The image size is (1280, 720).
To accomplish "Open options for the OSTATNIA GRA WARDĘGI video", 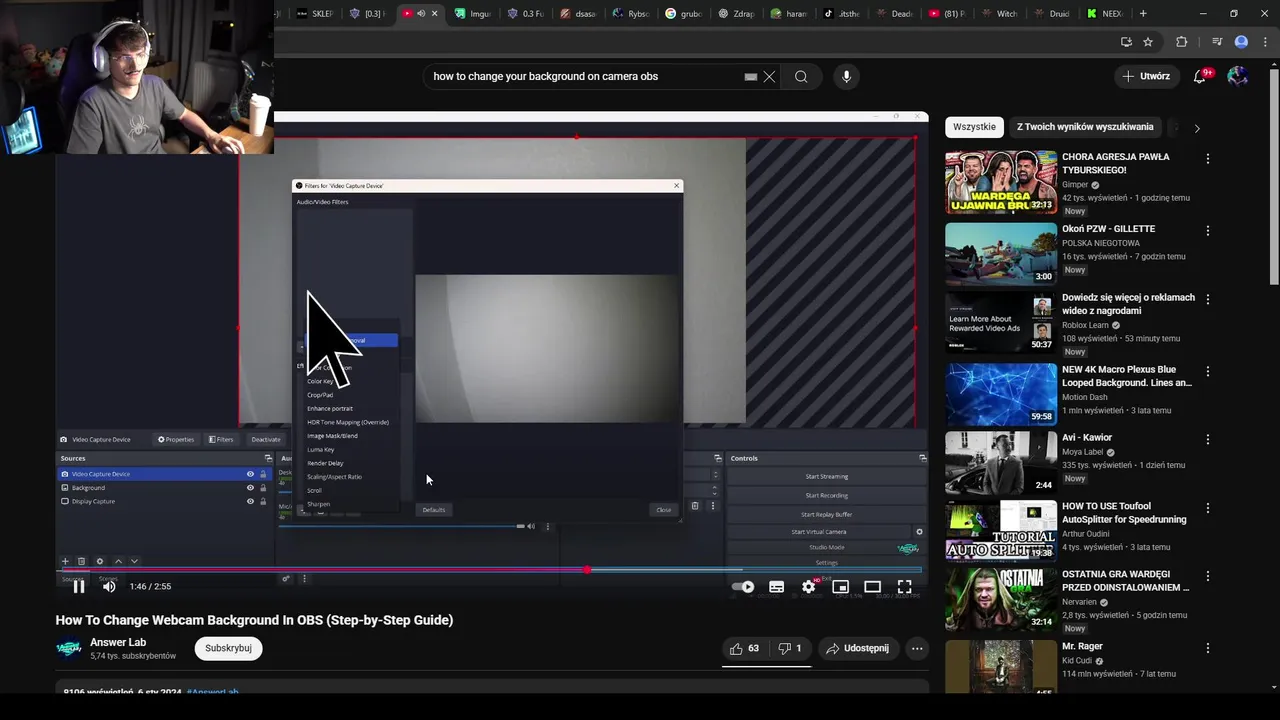I will tap(1207, 576).
